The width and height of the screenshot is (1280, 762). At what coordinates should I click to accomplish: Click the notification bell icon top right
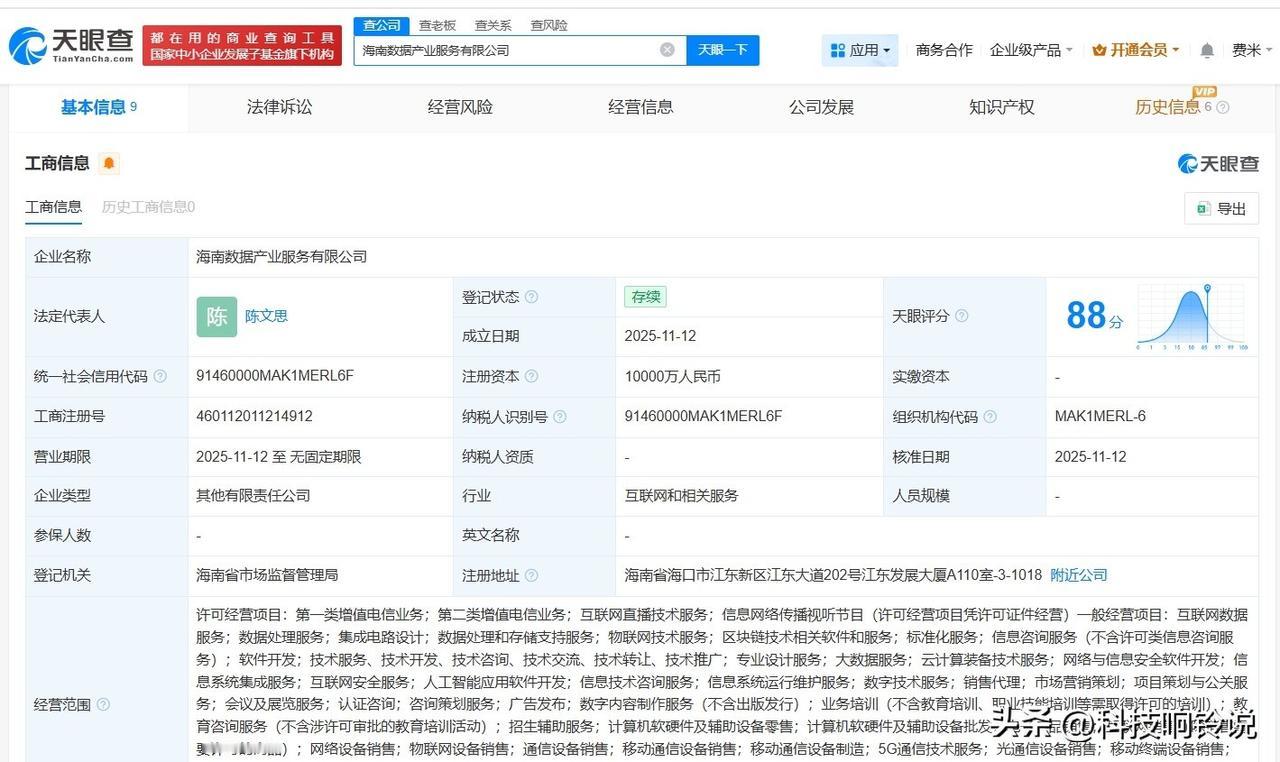[1206, 49]
